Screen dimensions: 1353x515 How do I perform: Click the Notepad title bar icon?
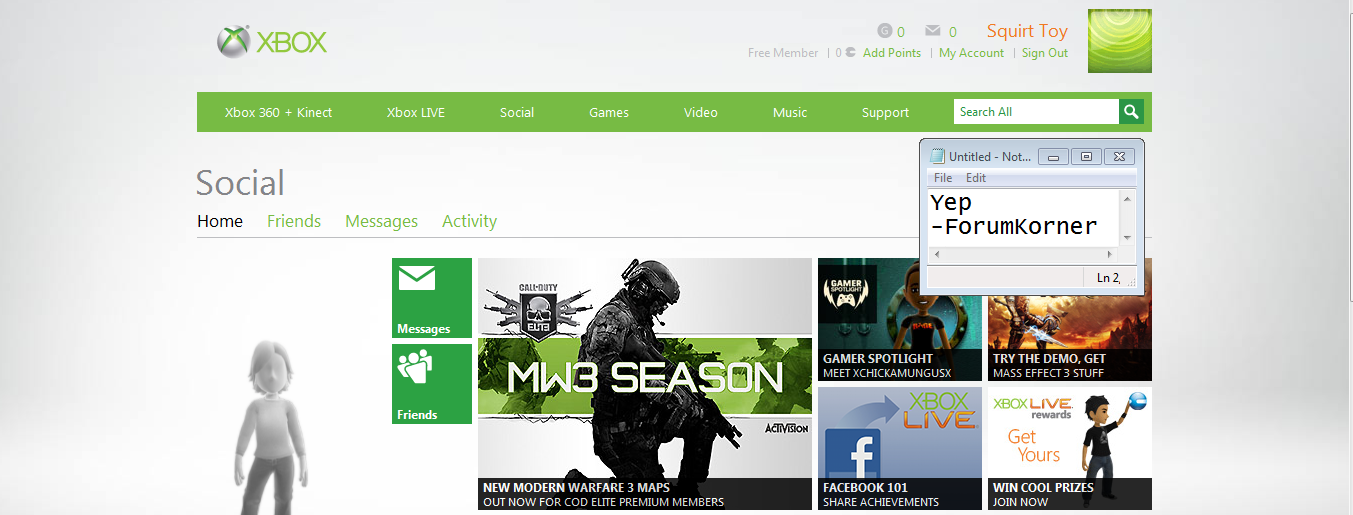pos(937,156)
